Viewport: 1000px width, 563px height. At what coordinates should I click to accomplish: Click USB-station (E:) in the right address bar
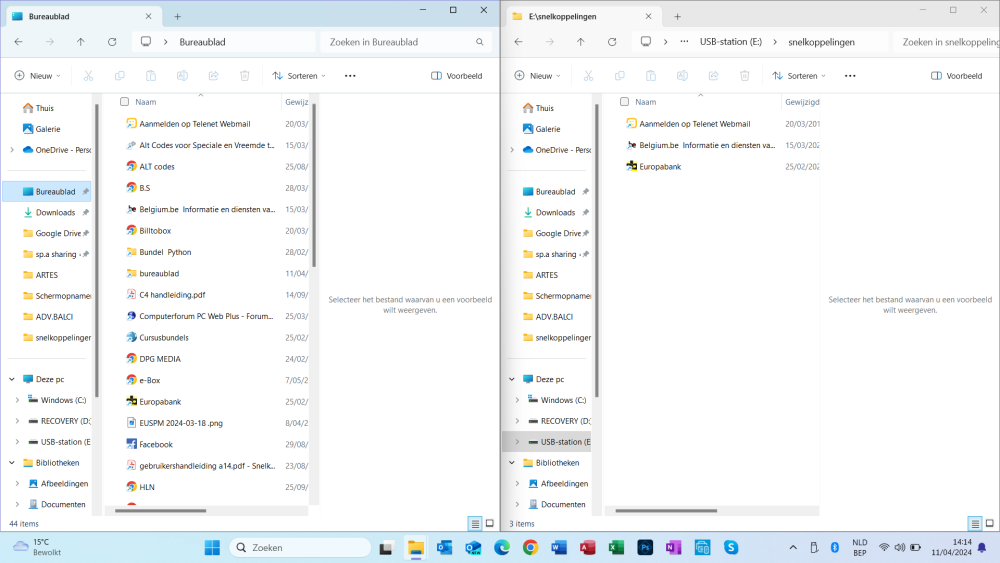730,42
